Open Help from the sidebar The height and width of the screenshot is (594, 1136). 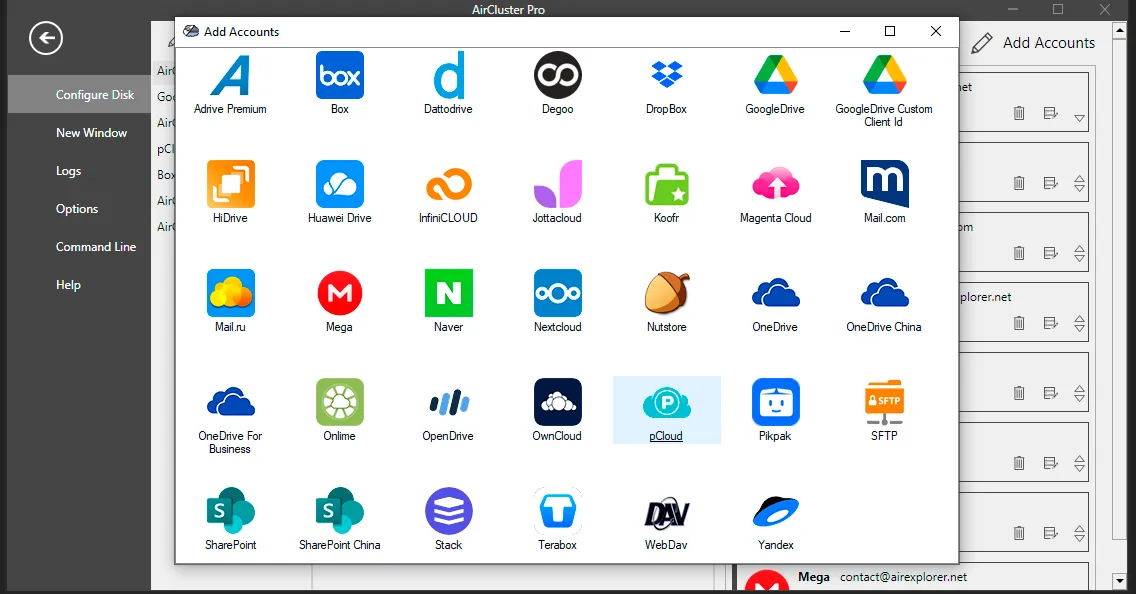click(x=68, y=285)
